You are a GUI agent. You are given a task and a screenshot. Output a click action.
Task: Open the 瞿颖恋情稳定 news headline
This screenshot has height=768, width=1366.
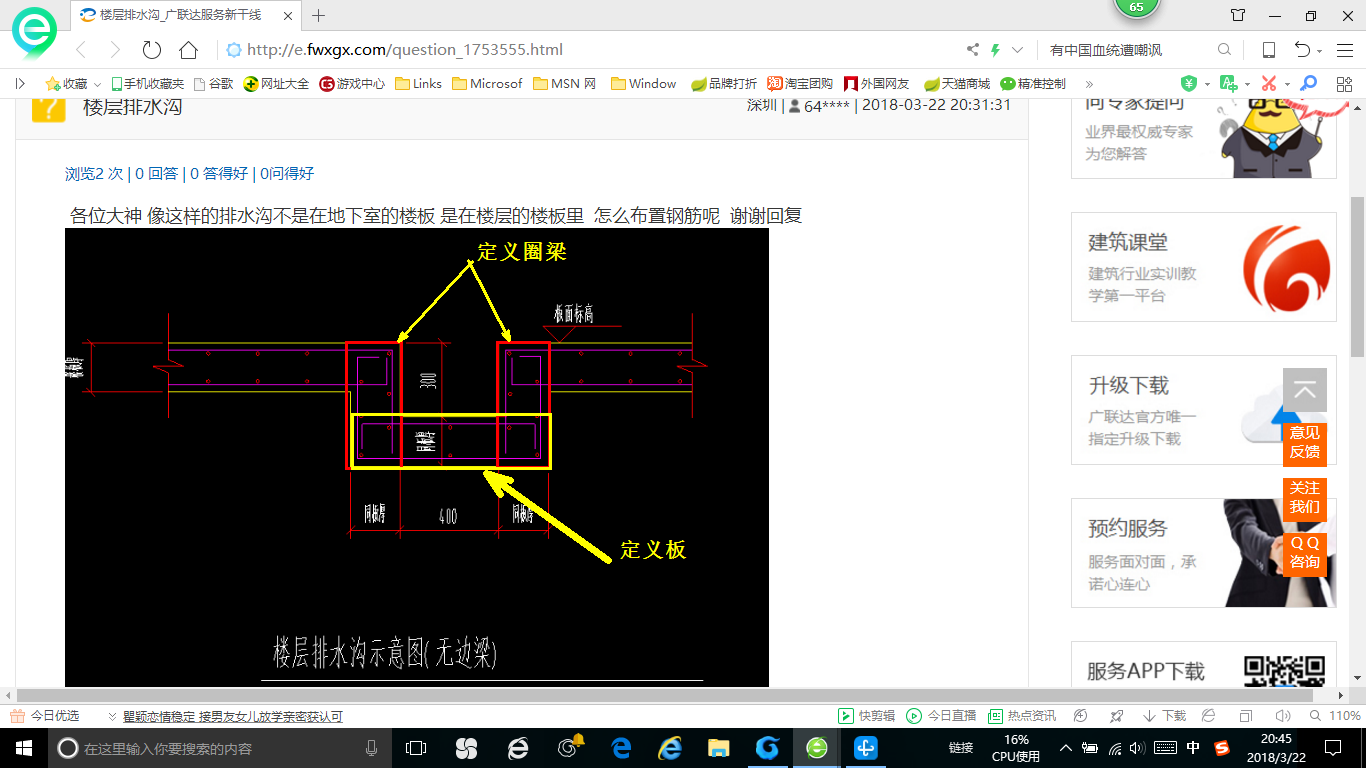coord(233,716)
